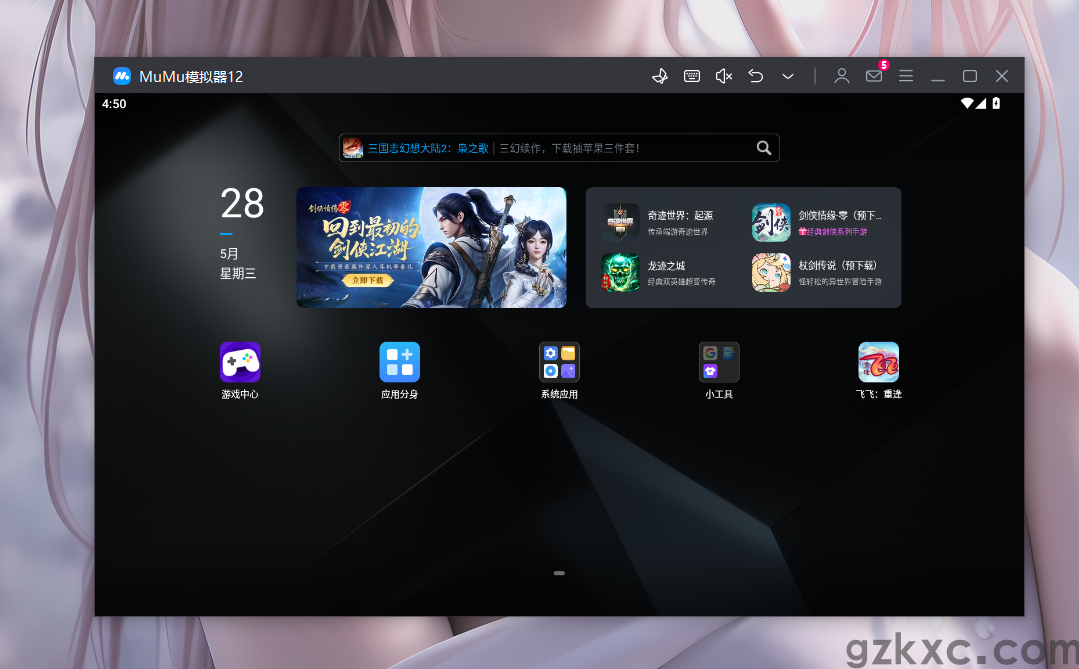
Task: Open the 剑侠情缘 promotional banner
Action: click(431, 247)
